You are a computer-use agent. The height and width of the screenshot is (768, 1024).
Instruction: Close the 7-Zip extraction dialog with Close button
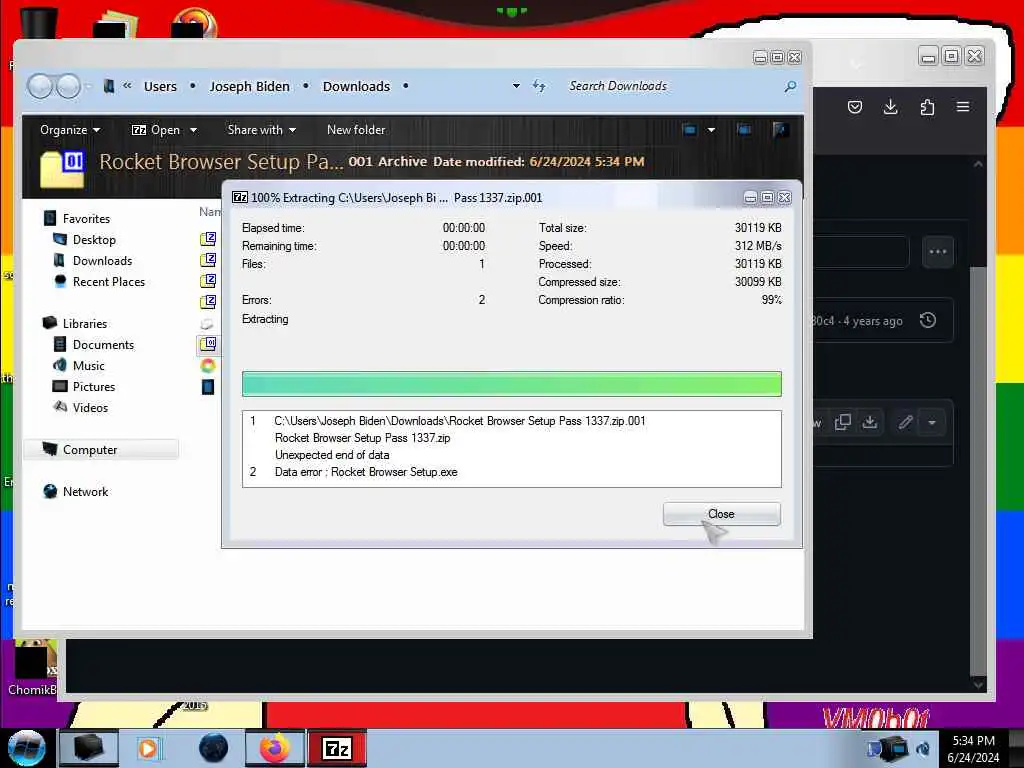pos(721,514)
